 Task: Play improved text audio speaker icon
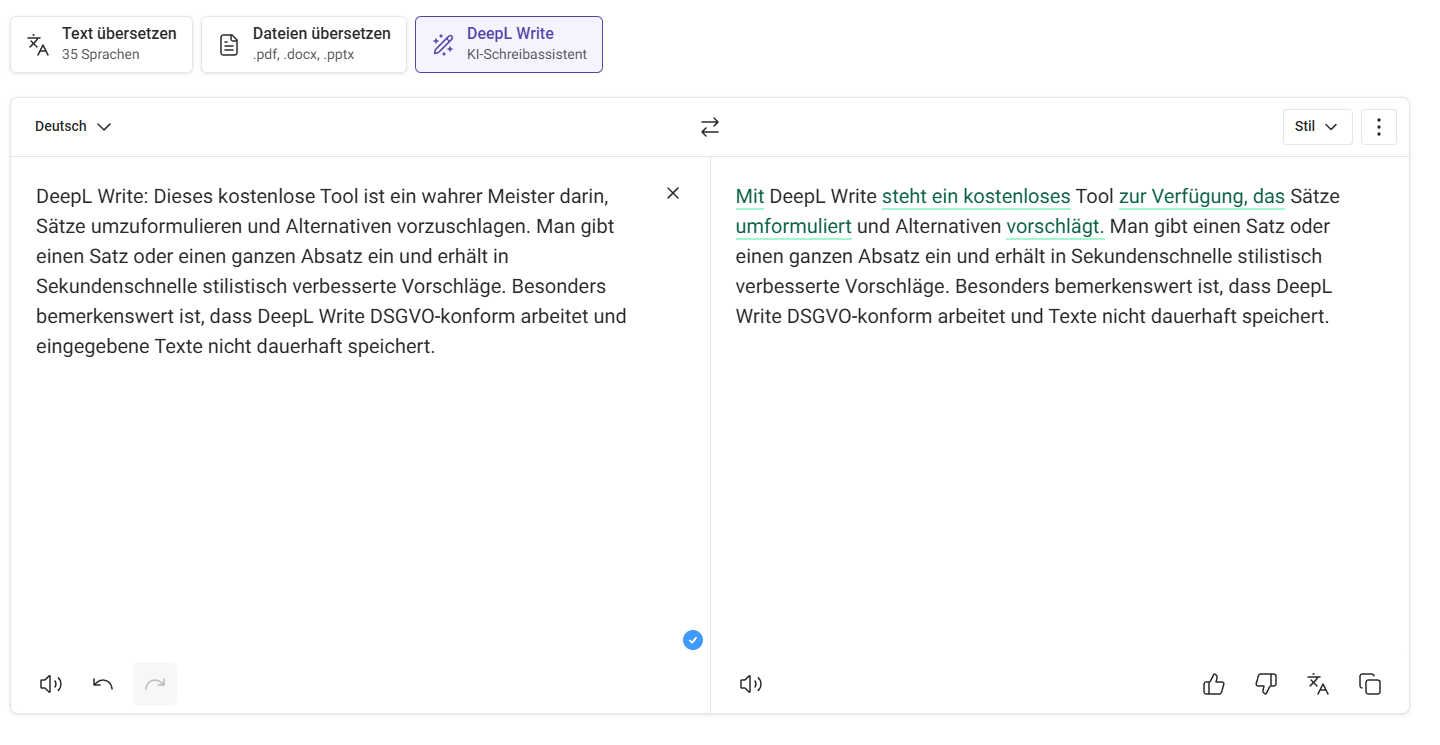(x=750, y=684)
